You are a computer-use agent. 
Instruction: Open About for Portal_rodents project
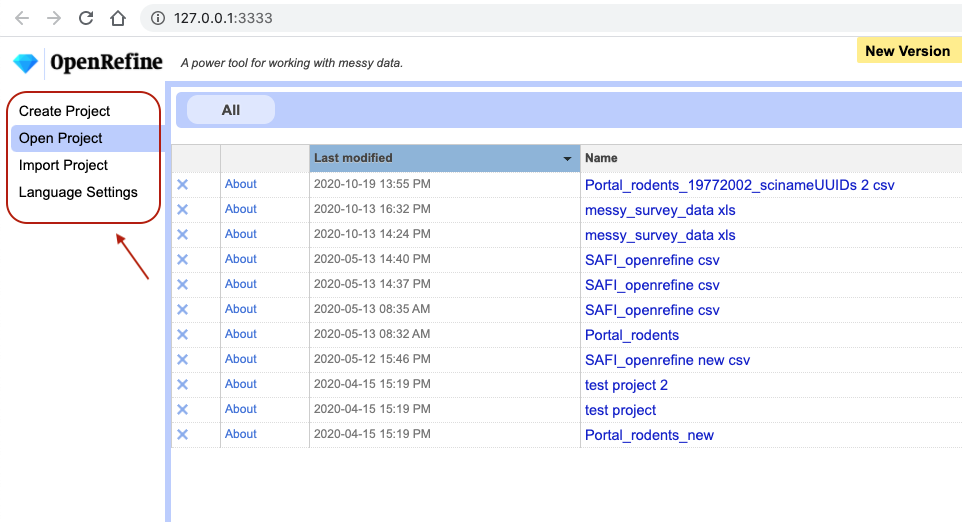(x=240, y=334)
